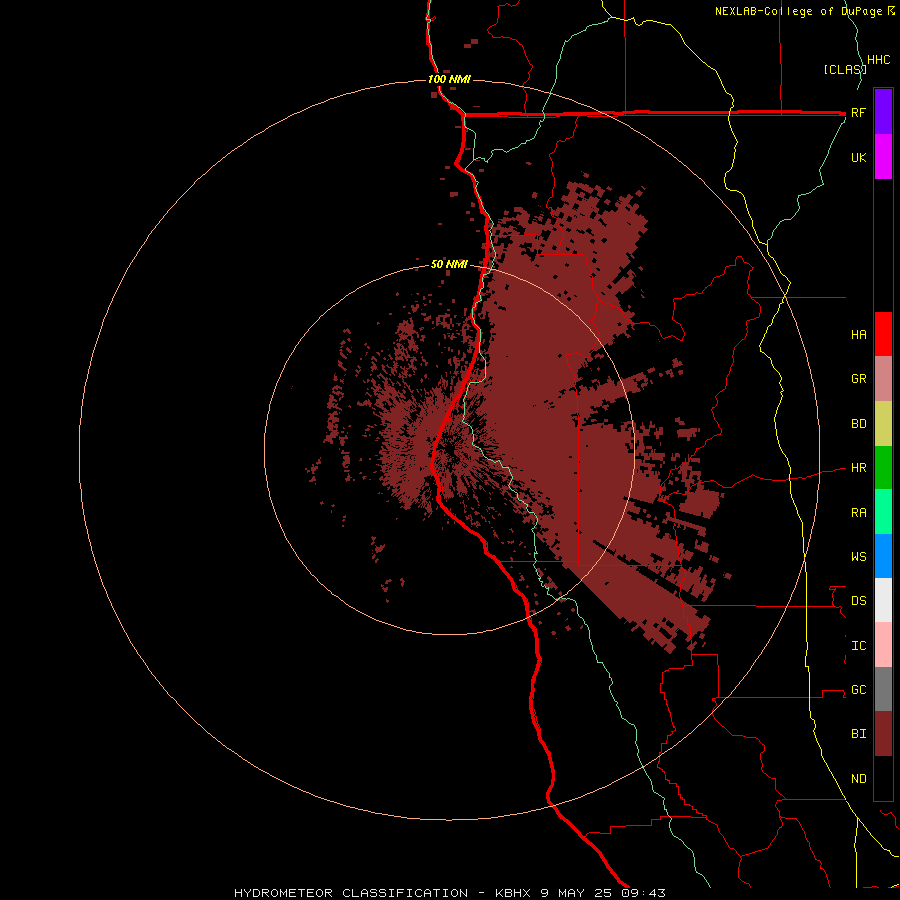The image size is (900, 900).
Task: Click the RF purple legend swatch
Action: (883, 112)
